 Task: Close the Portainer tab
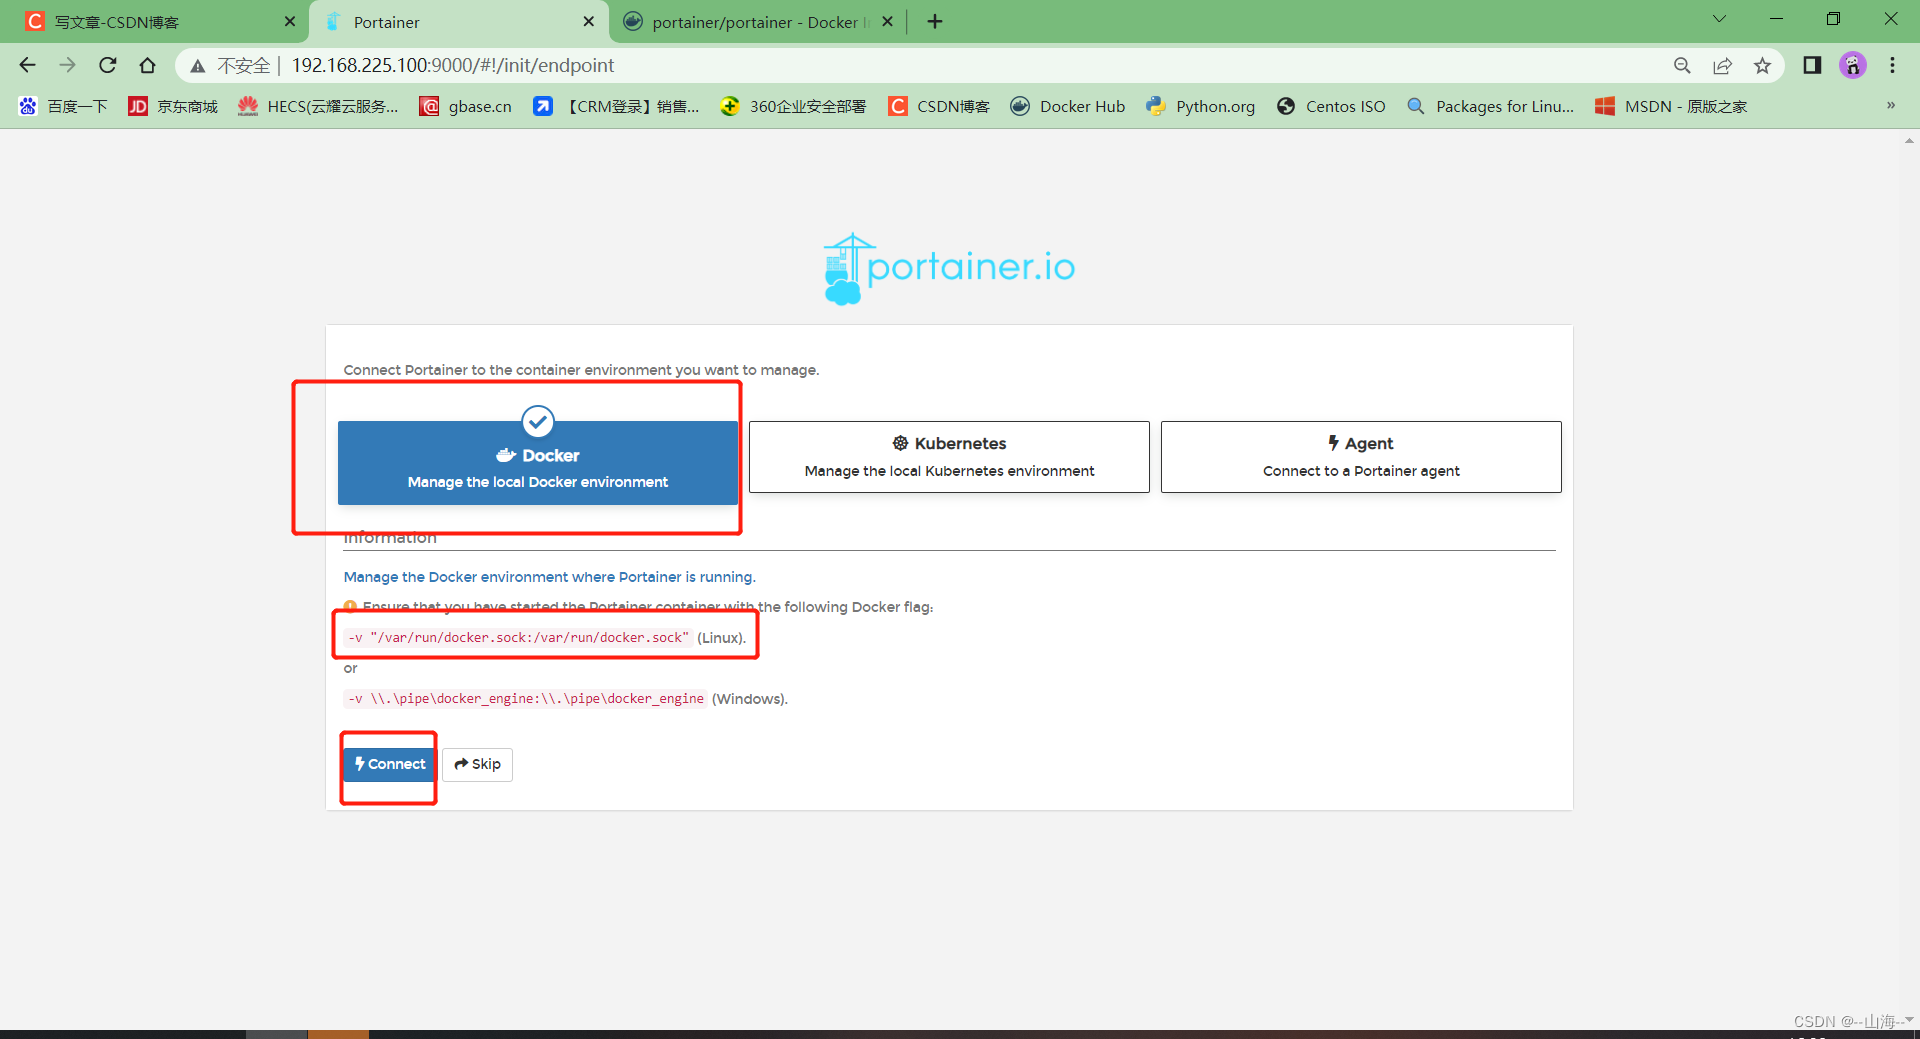[588, 21]
